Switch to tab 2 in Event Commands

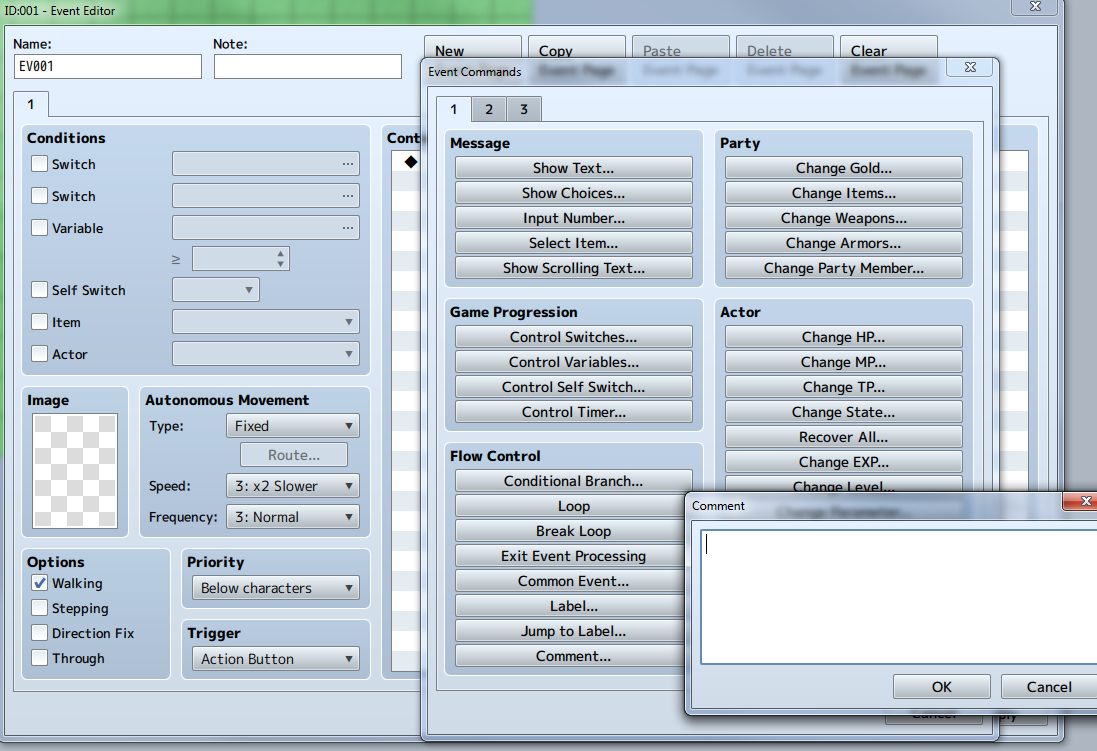pyautogui.click(x=489, y=107)
